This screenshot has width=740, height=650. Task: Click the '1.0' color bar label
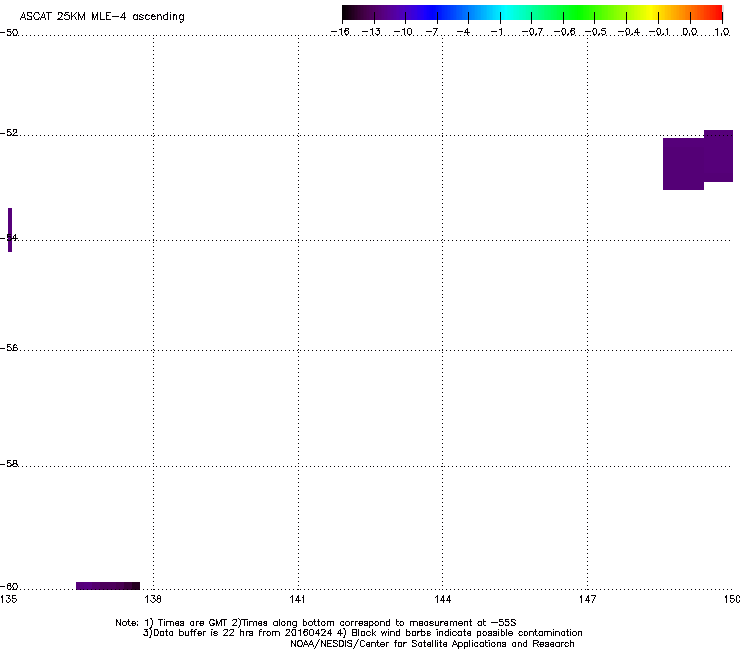(x=722, y=32)
